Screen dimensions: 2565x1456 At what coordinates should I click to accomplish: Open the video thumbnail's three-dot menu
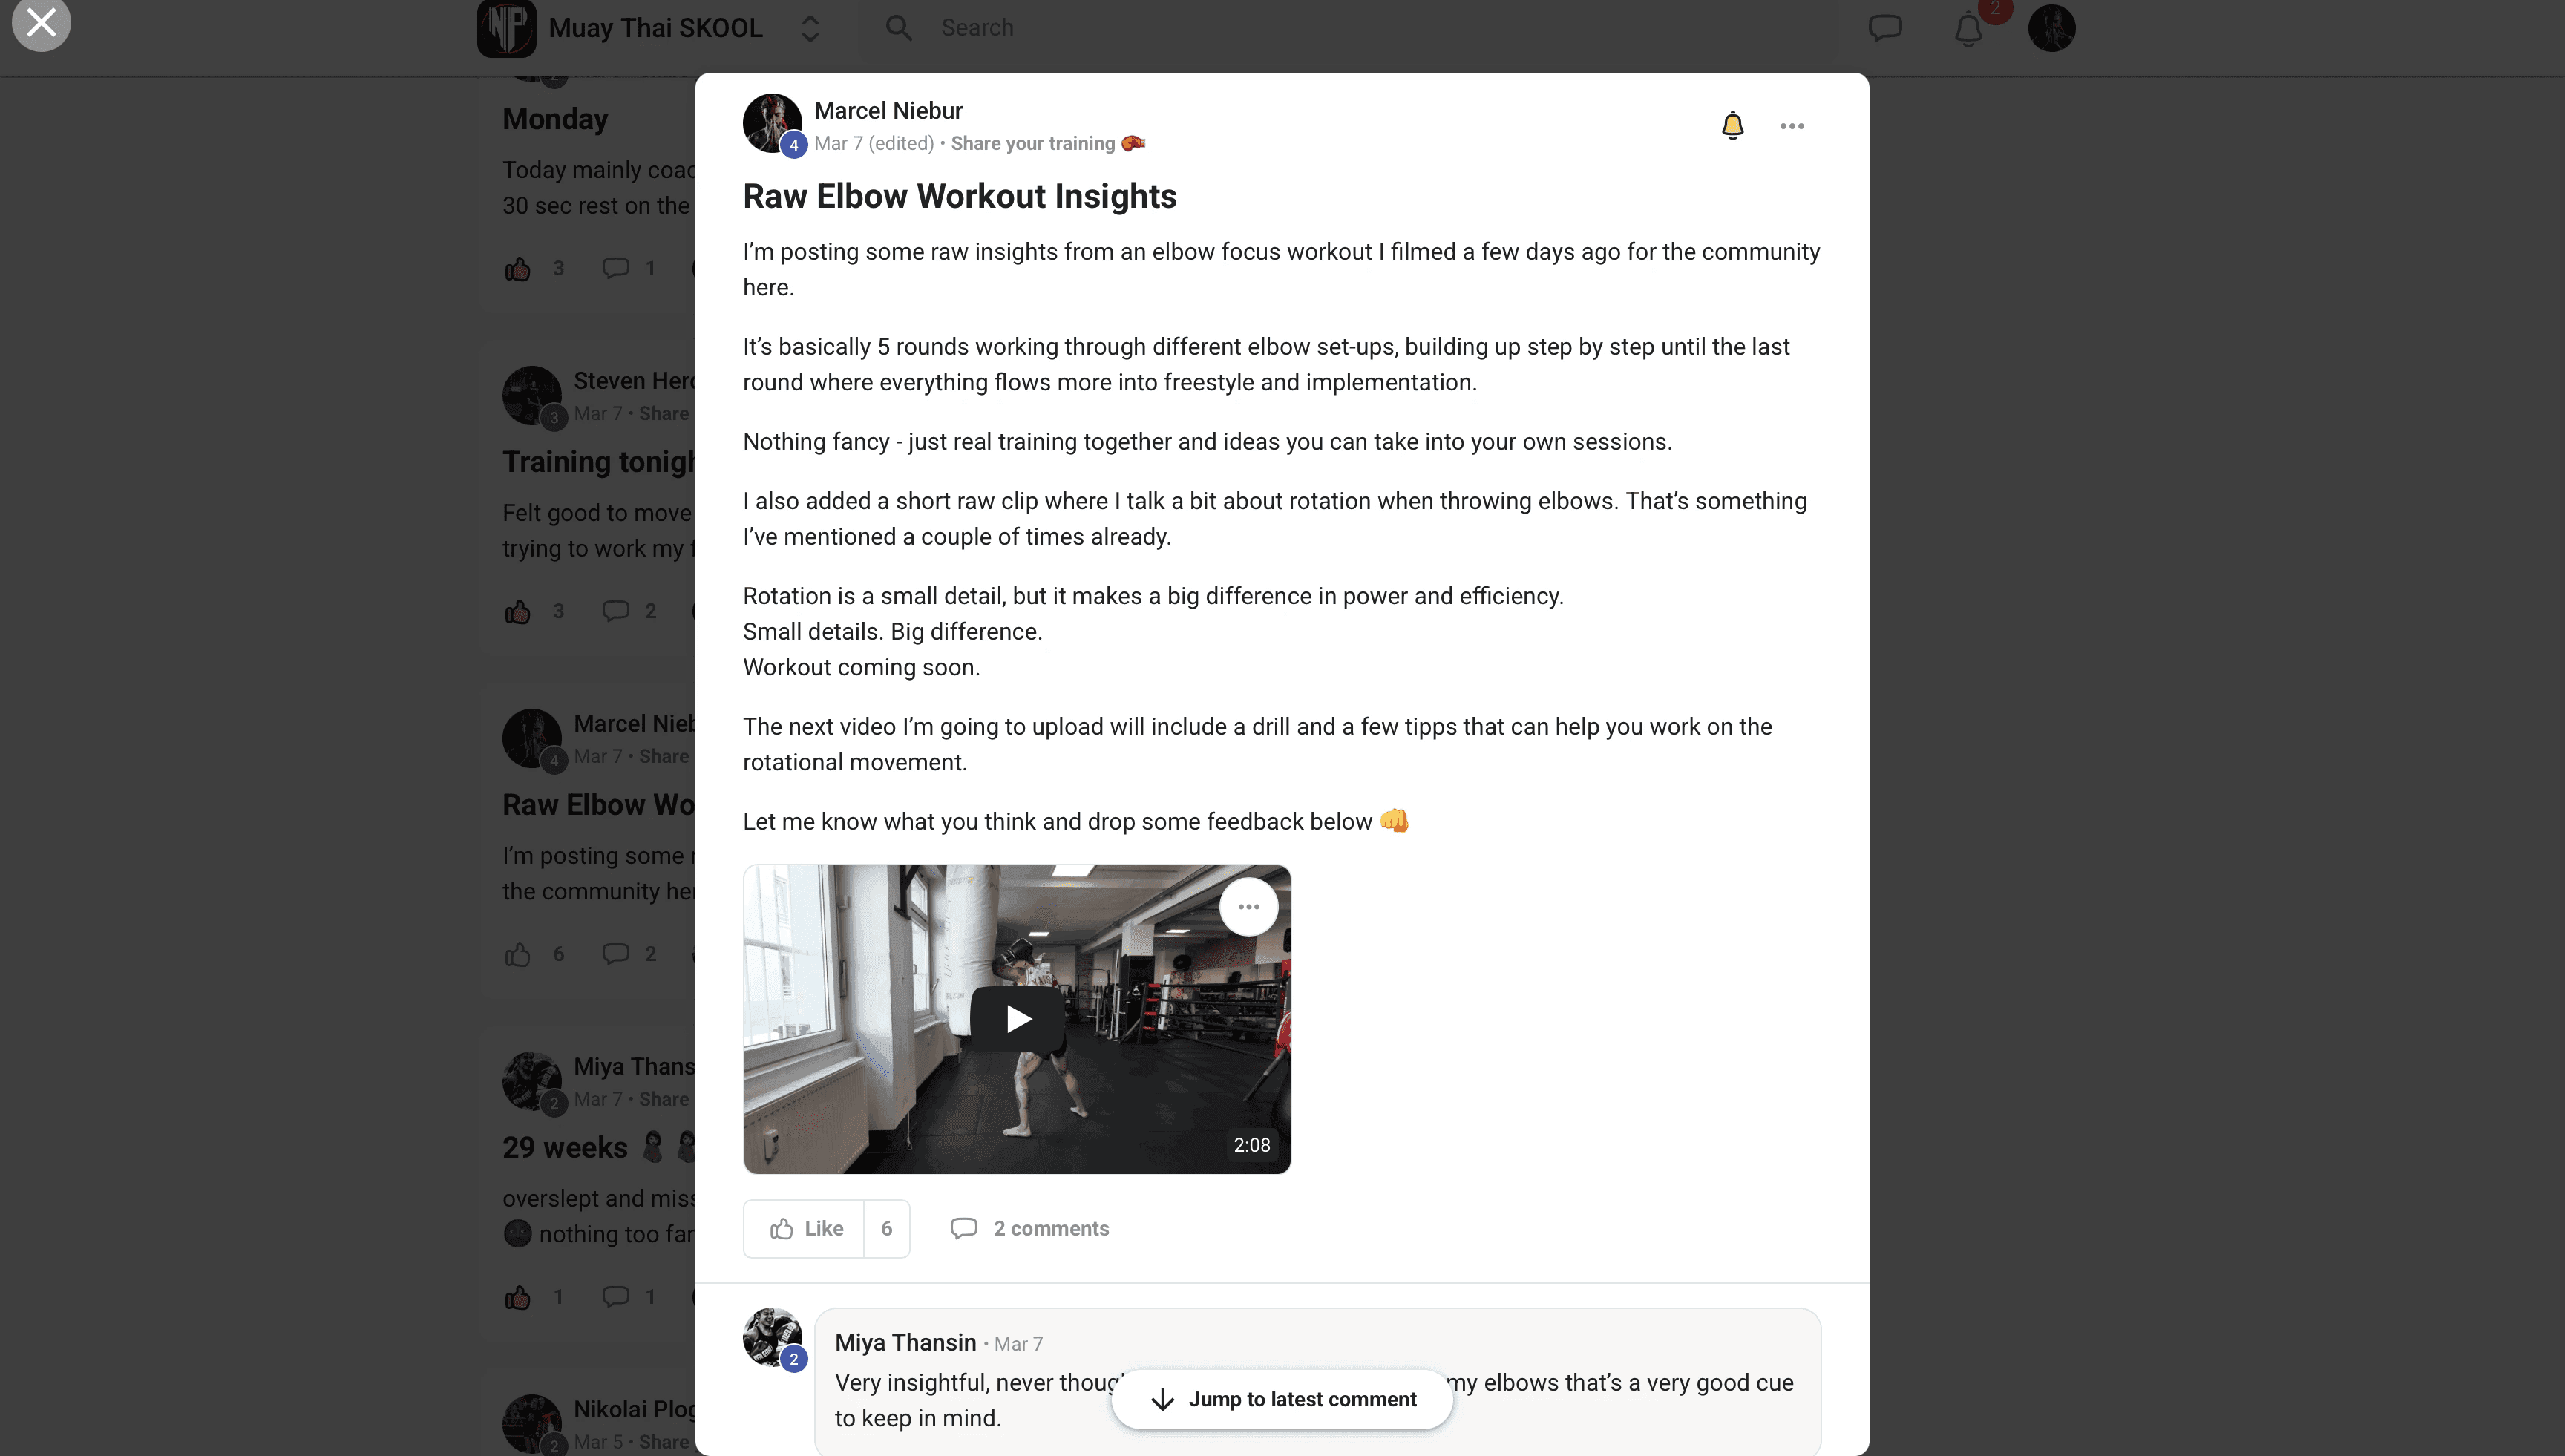pos(1248,907)
